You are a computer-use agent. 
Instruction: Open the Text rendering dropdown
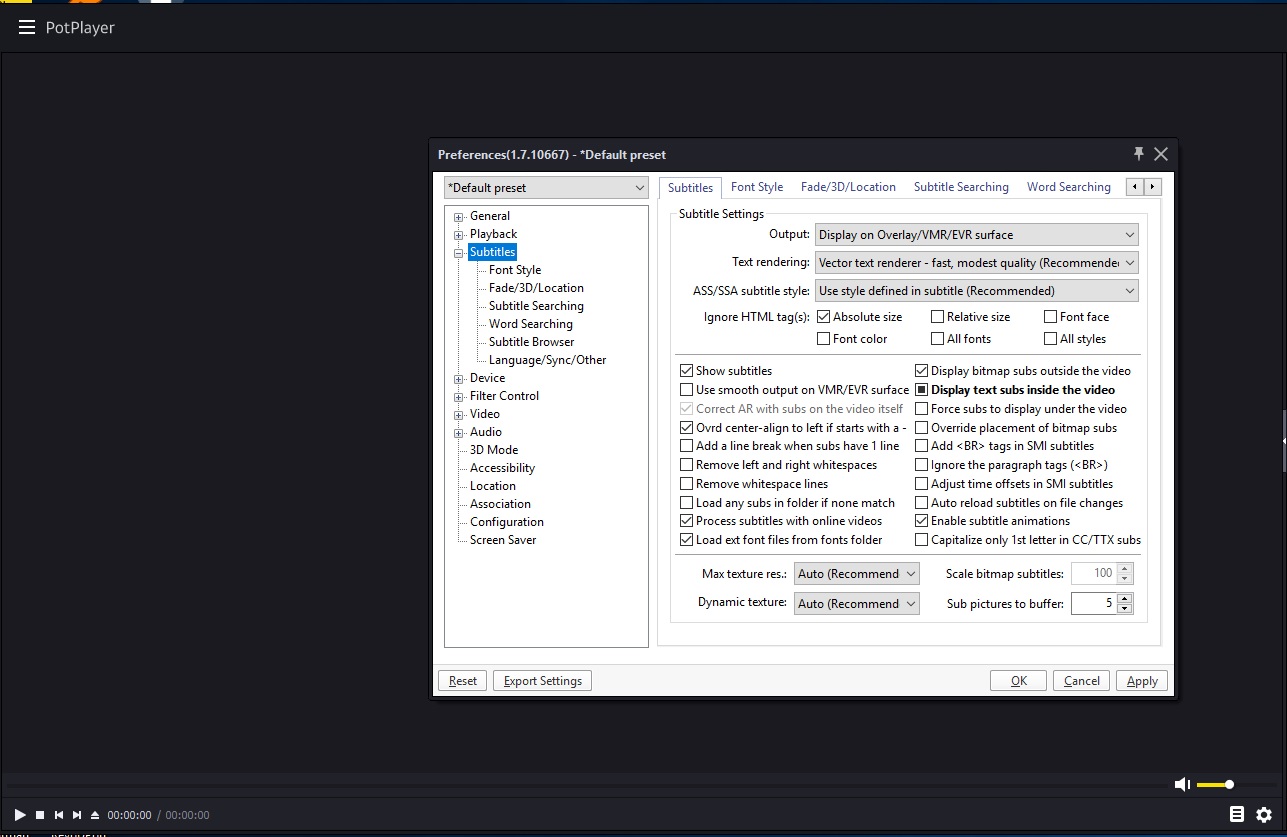(x=977, y=263)
